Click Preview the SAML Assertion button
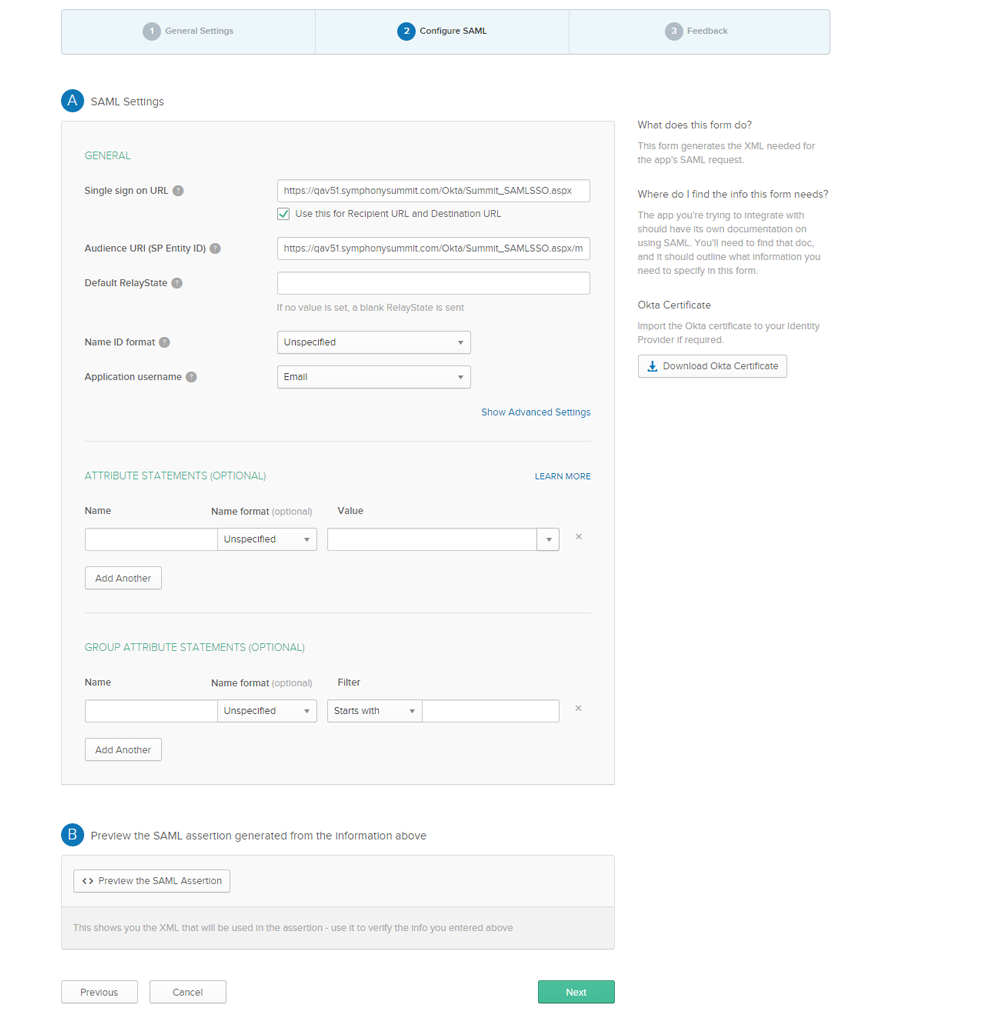 152,881
